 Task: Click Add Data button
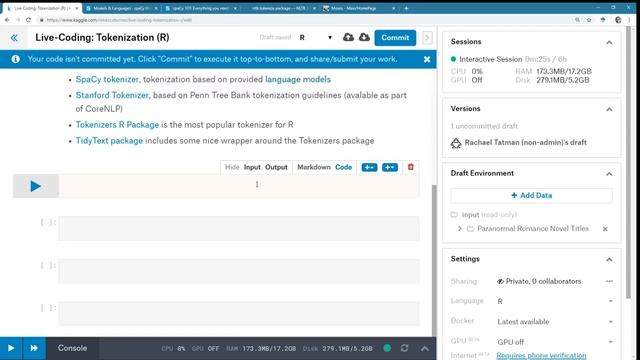(x=531, y=196)
